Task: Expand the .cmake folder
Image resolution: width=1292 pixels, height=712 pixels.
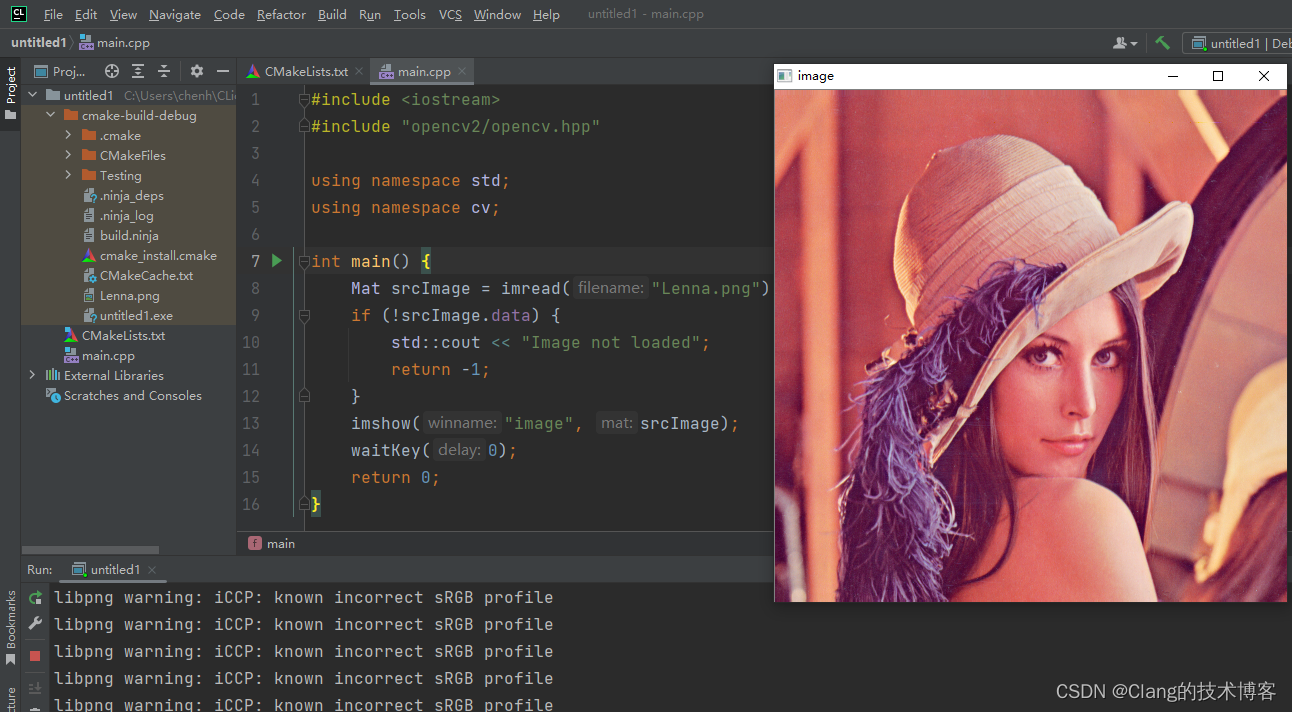Action: (68, 135)
